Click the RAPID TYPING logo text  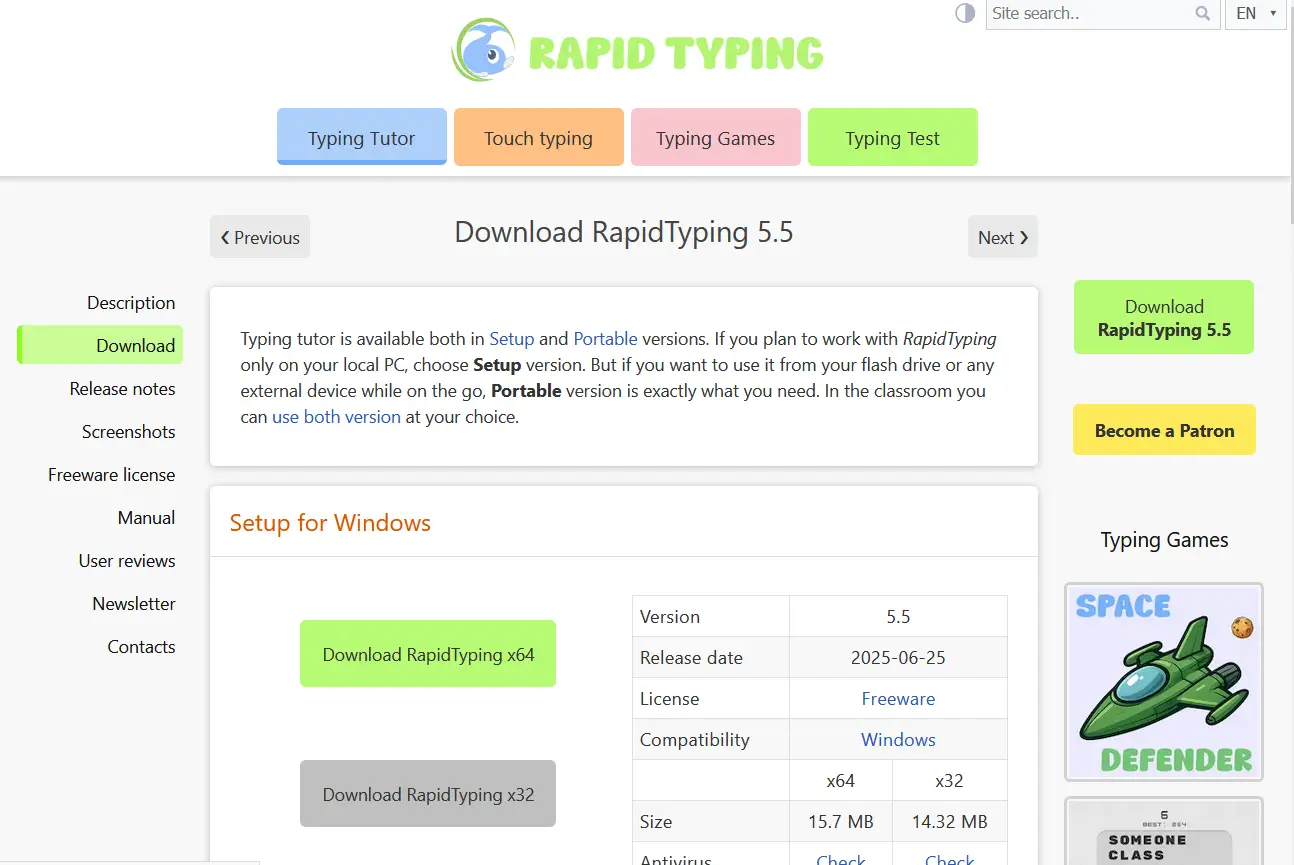(x=676, y=53)
